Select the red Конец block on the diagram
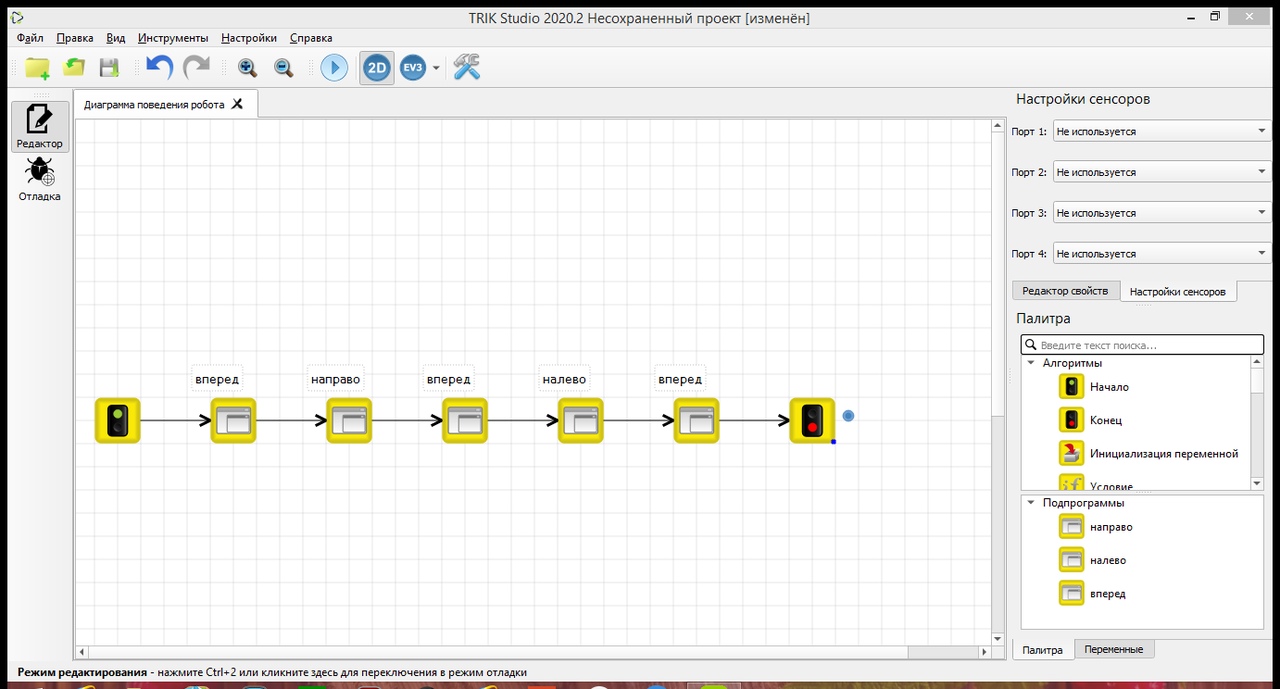 [x=812, y=421]
